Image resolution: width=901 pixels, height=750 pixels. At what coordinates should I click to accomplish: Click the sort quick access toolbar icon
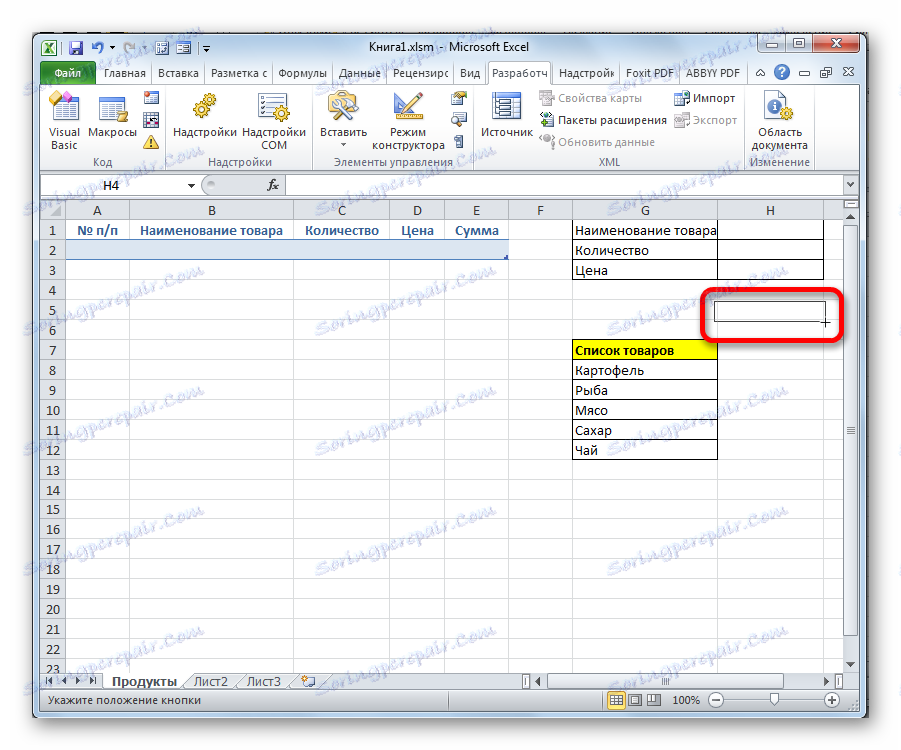pos(162,48)
